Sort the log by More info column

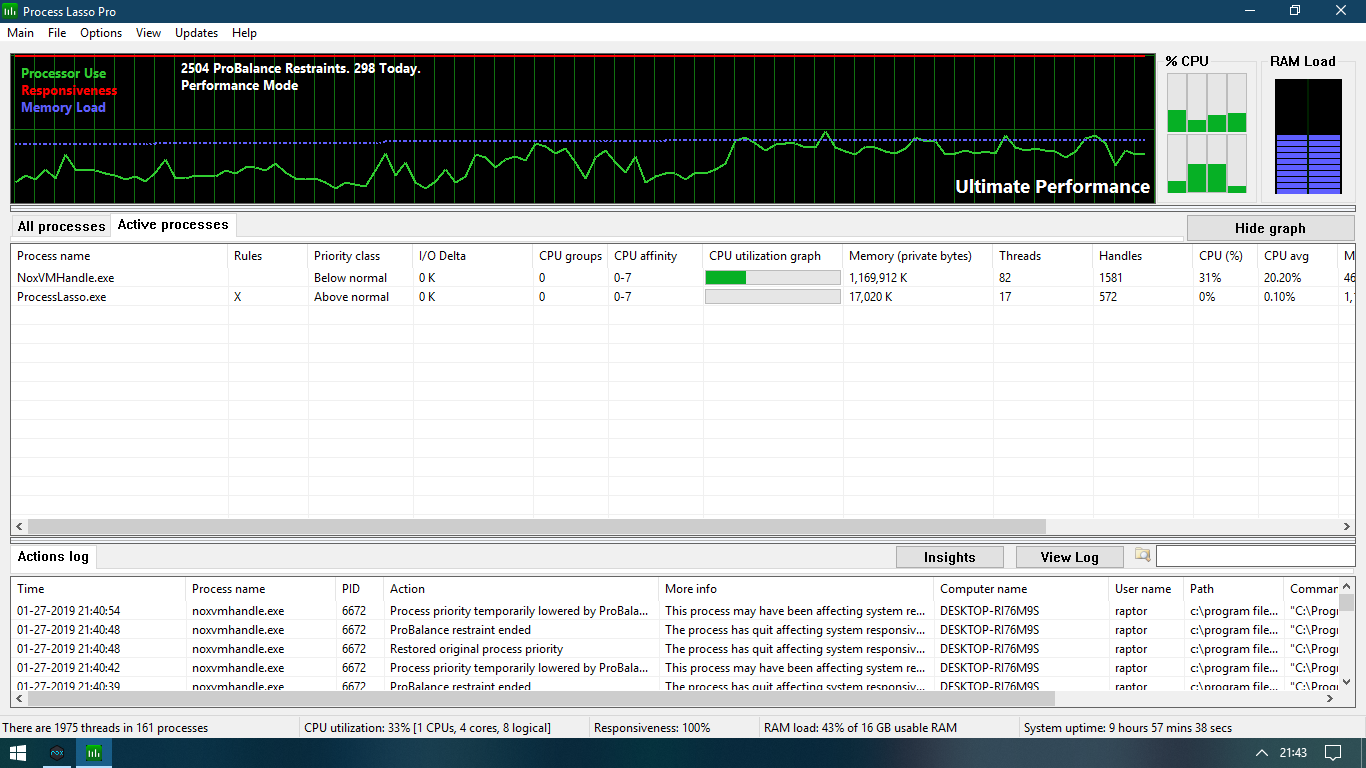click(796, 589)
